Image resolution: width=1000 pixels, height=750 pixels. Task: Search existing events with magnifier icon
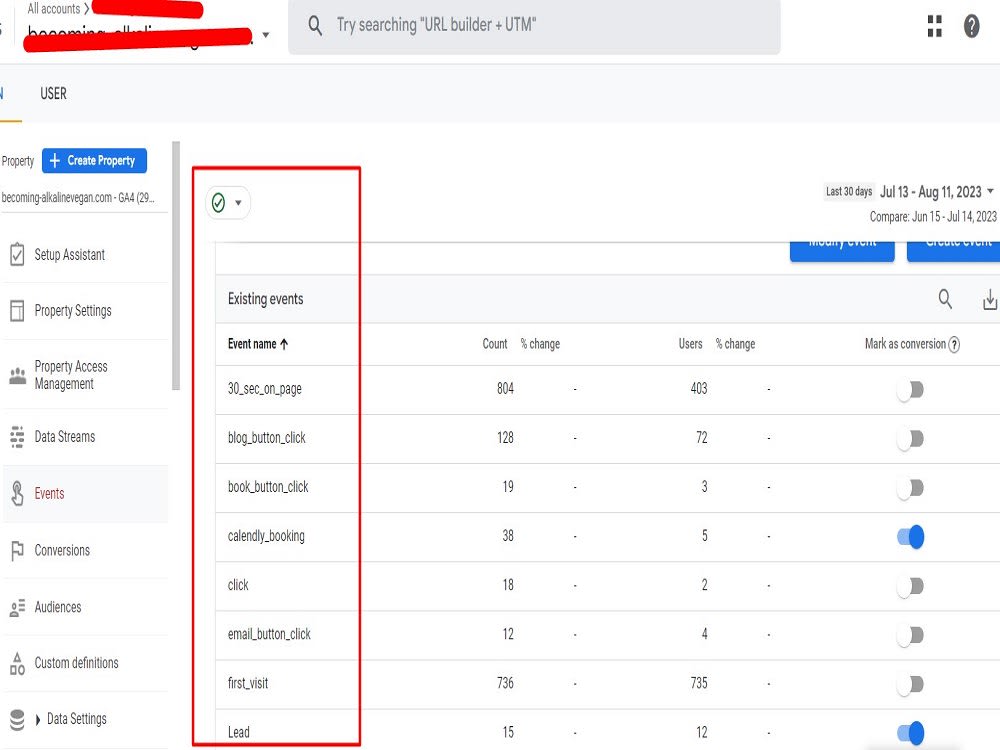(x=945, y=298)
